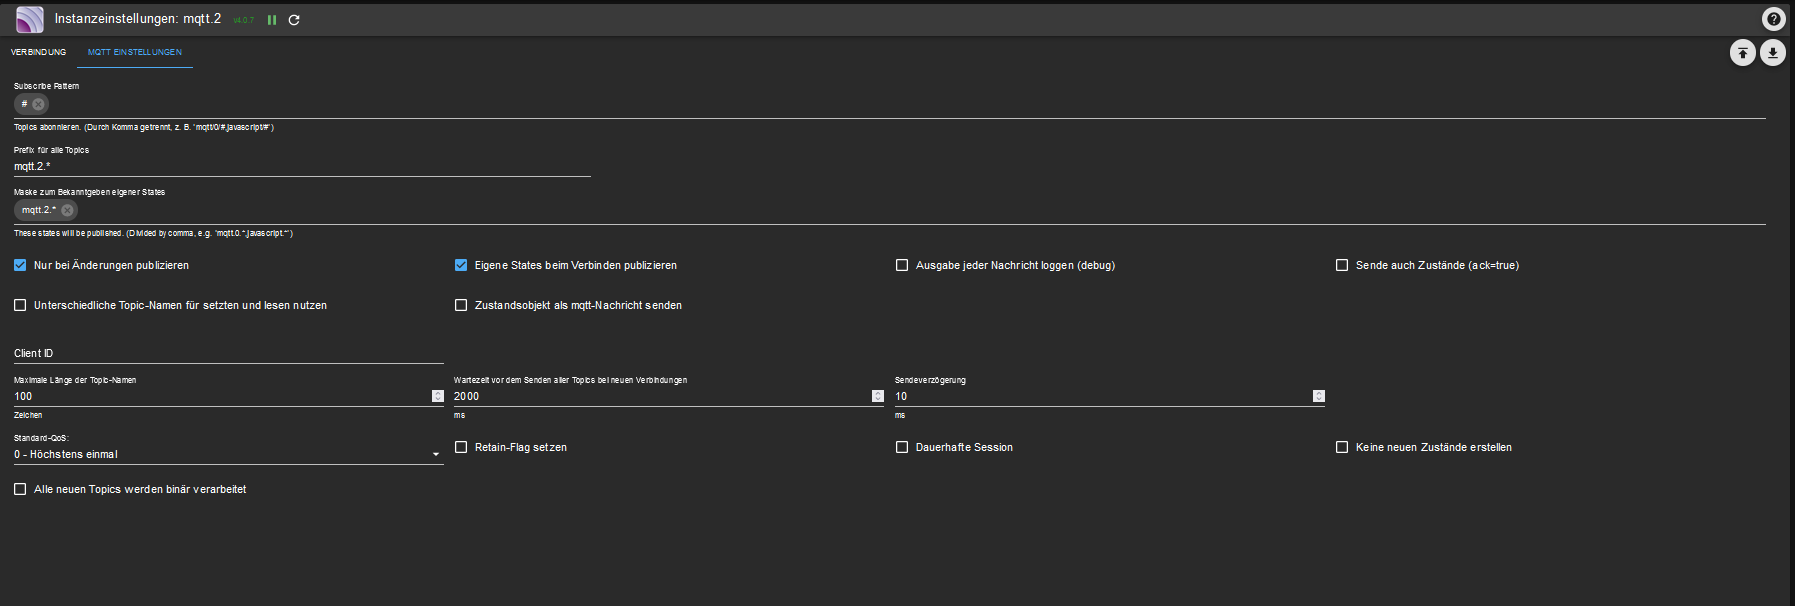Click the stepper on the Sendeverzögerung field
Screen dimensions: 1795x606
(x=1319, y=396)
